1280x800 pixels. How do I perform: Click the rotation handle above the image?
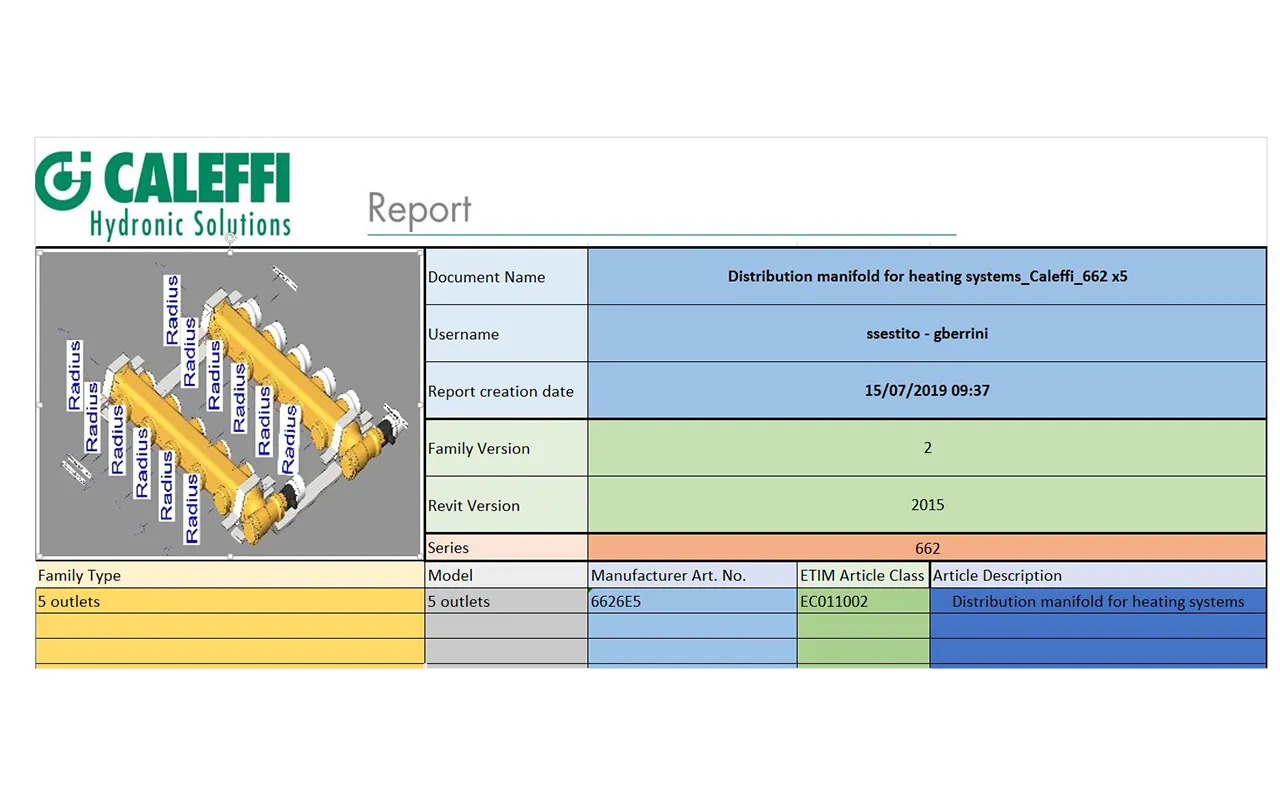231,238
